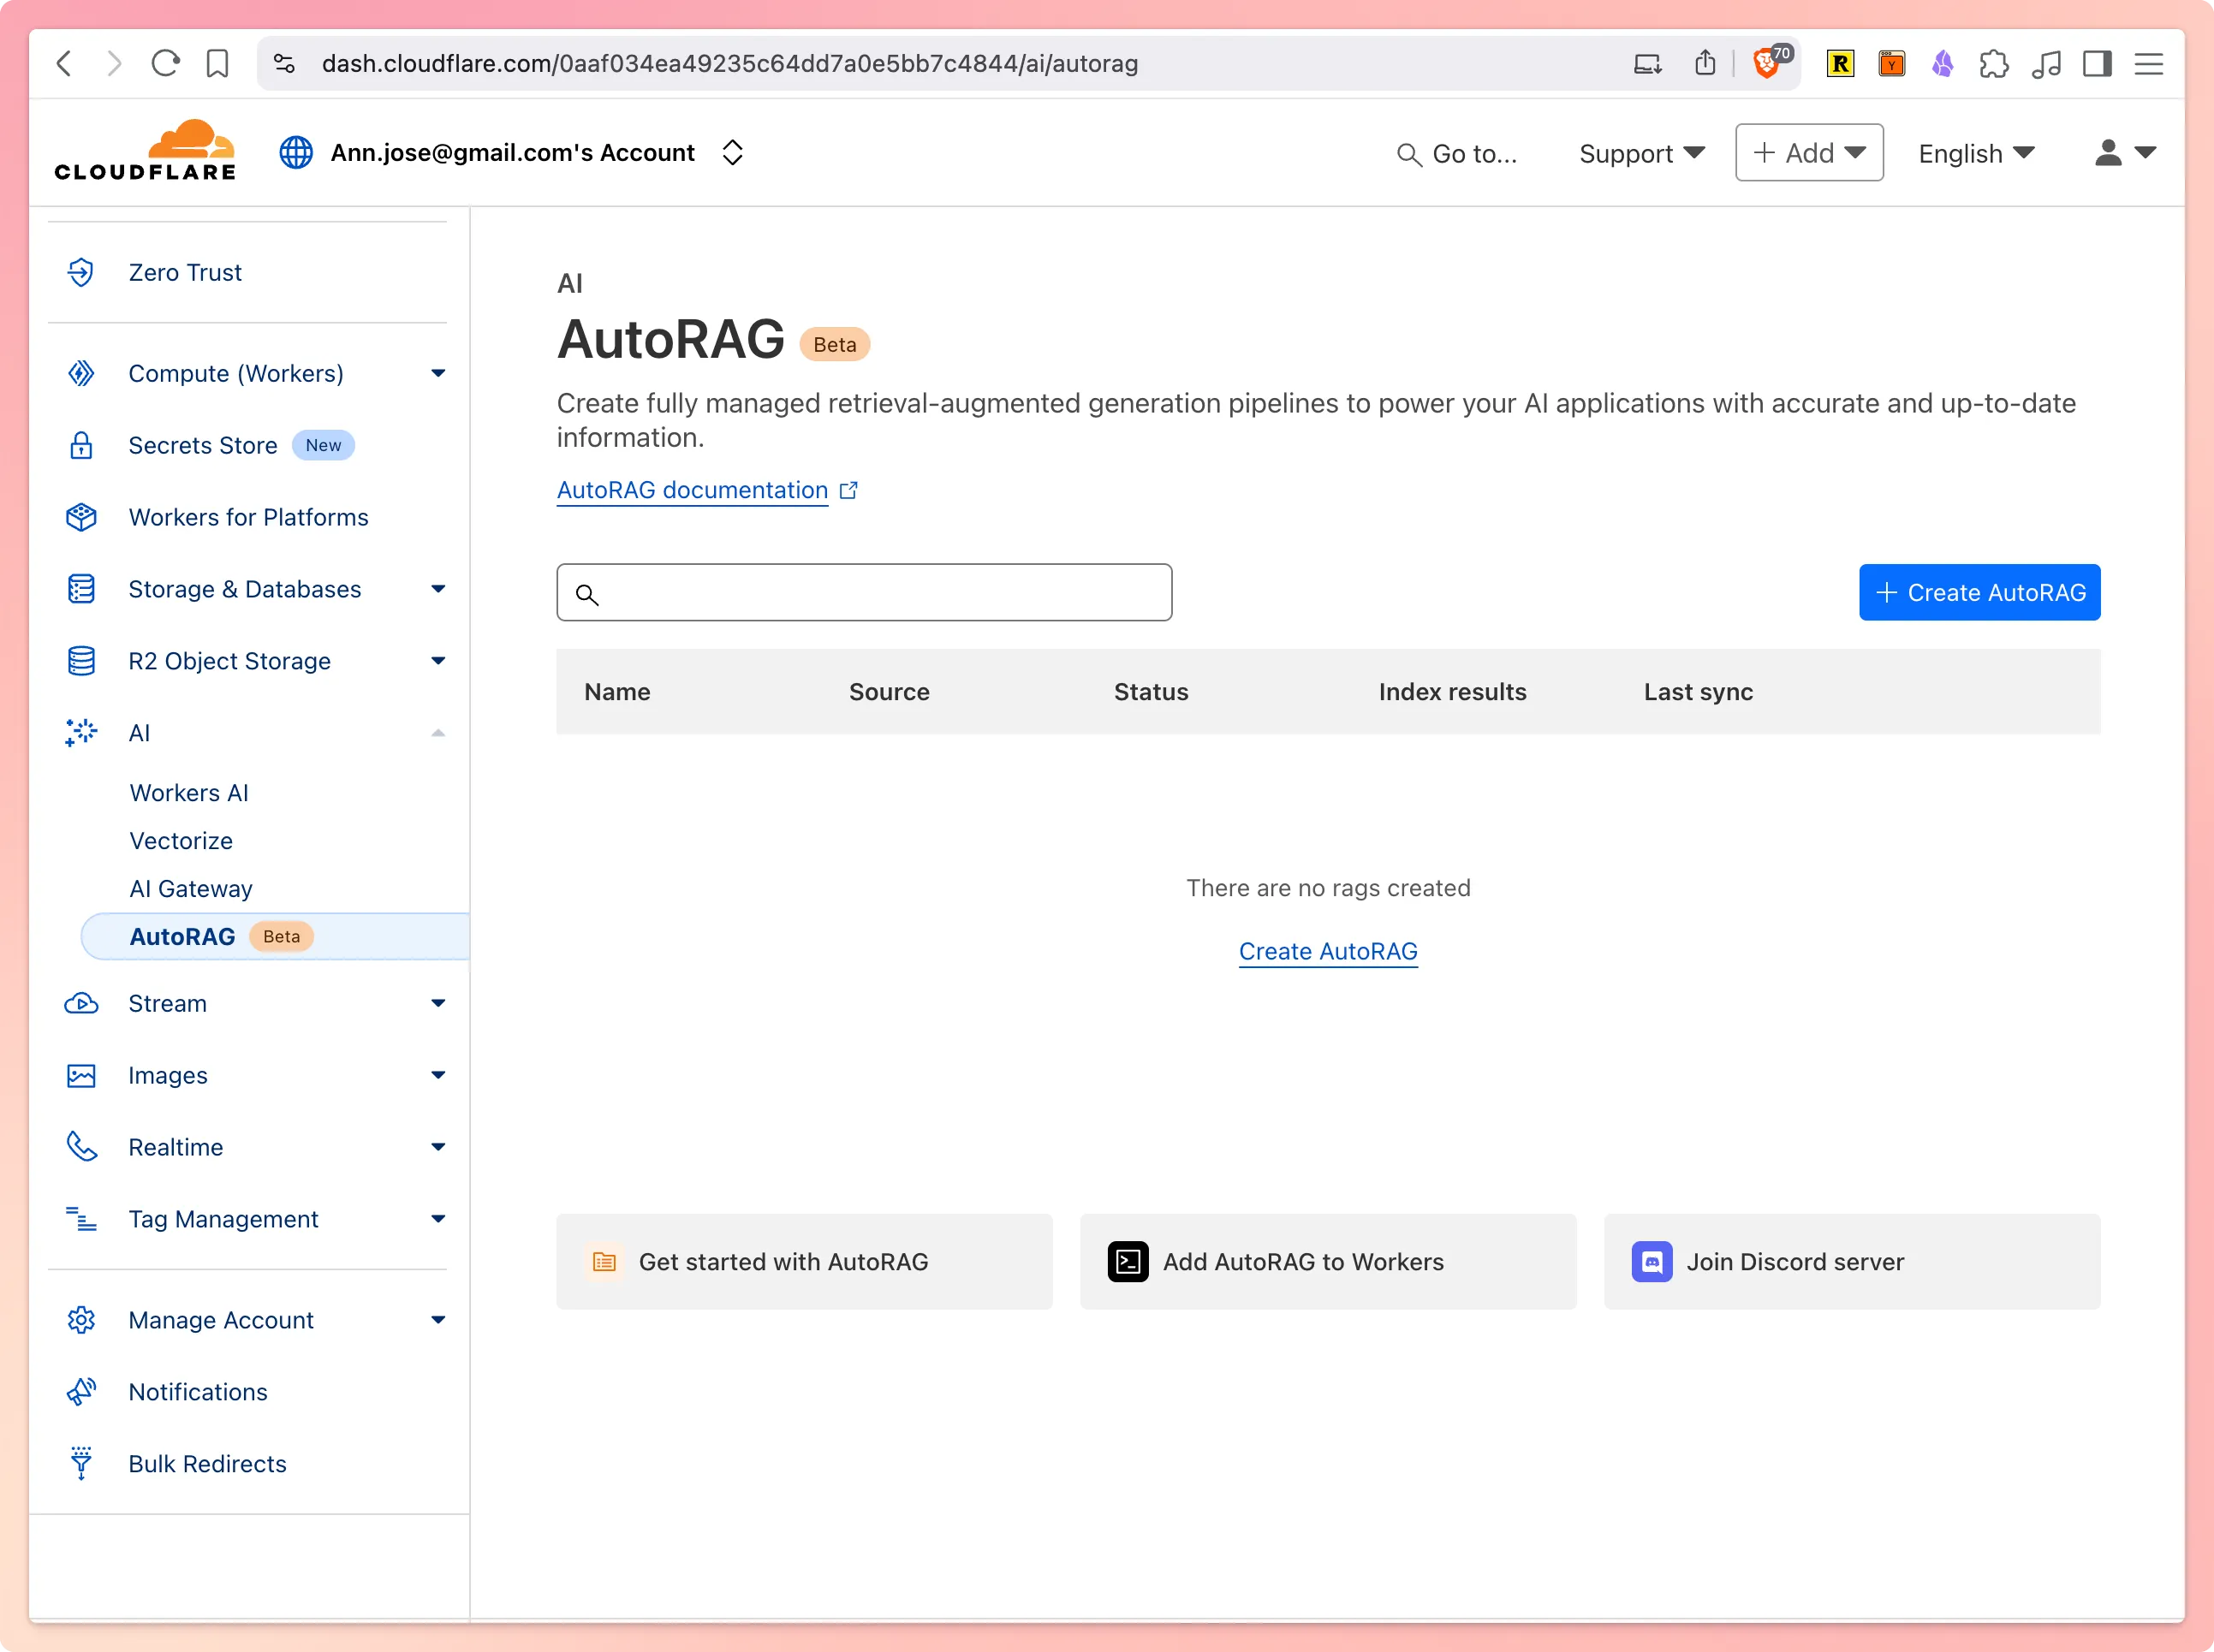Open the AutoRAG documentation link

click(x=692, y=489)
